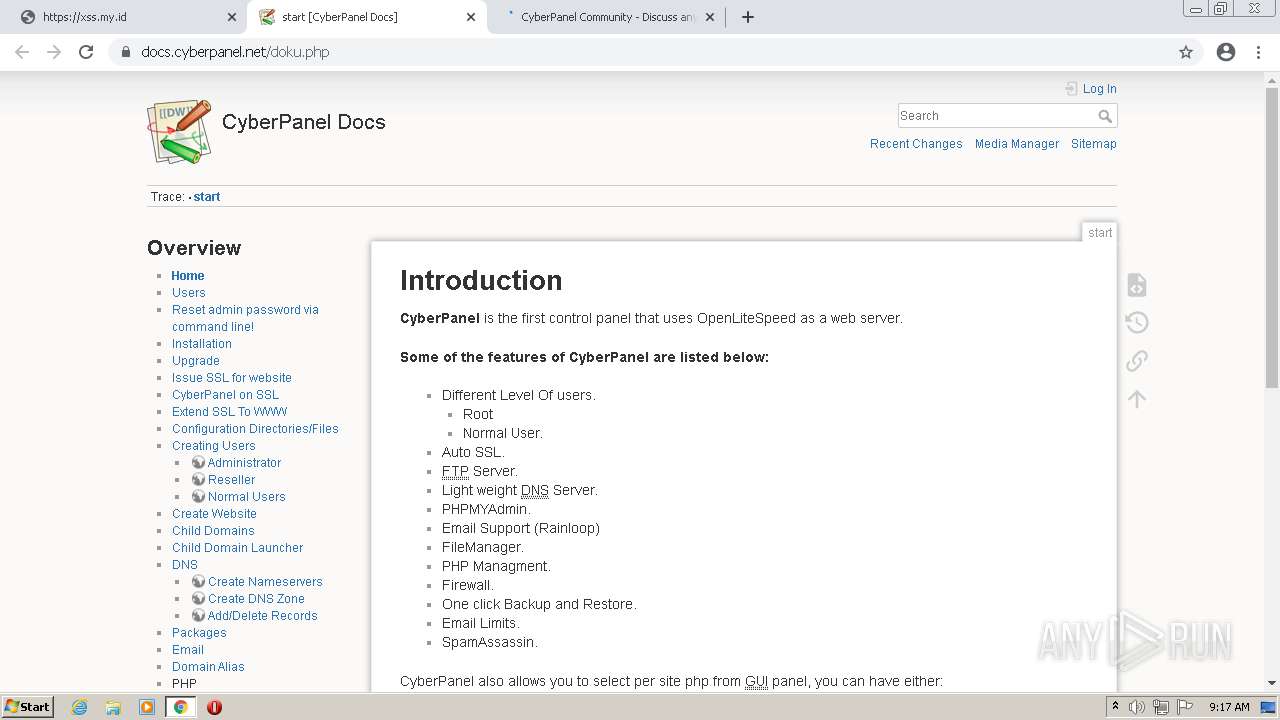Open Reset admin password via command line

click(x=245, y=318)
